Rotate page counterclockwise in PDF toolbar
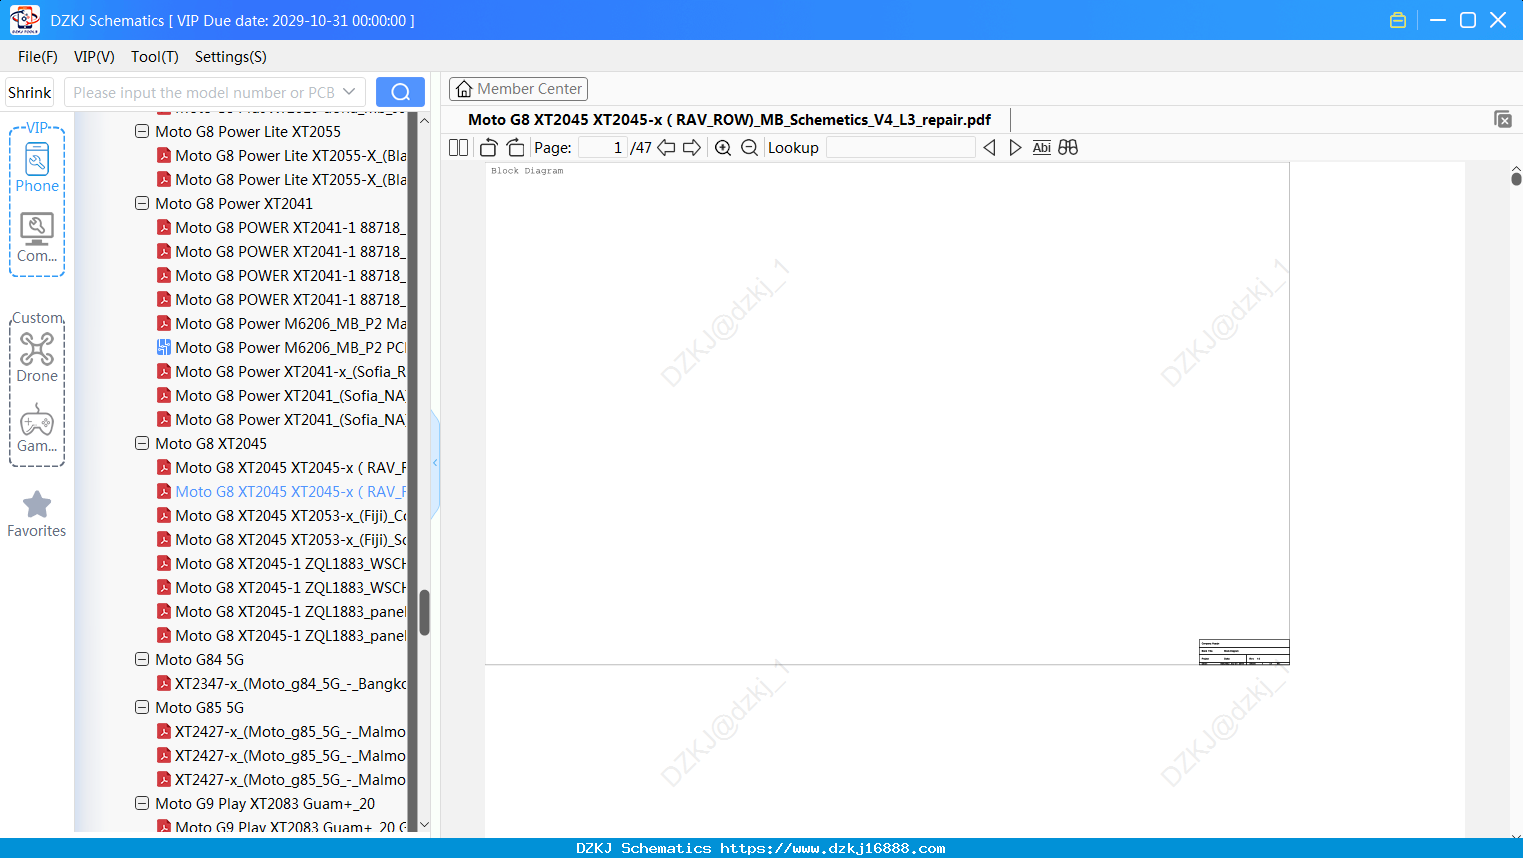1523x858 pixels. pyautogui.click(x=489, y=148)
